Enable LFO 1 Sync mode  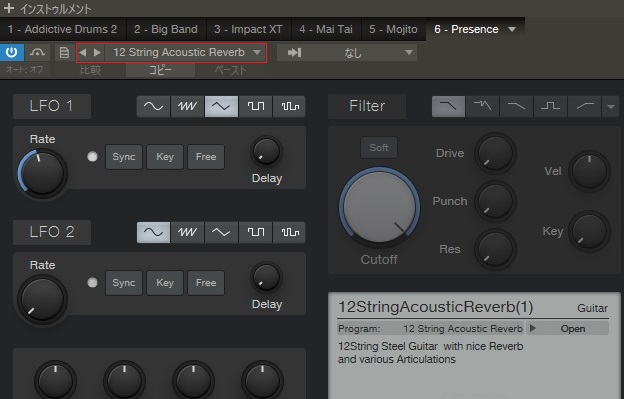click(x=124, y=157)
